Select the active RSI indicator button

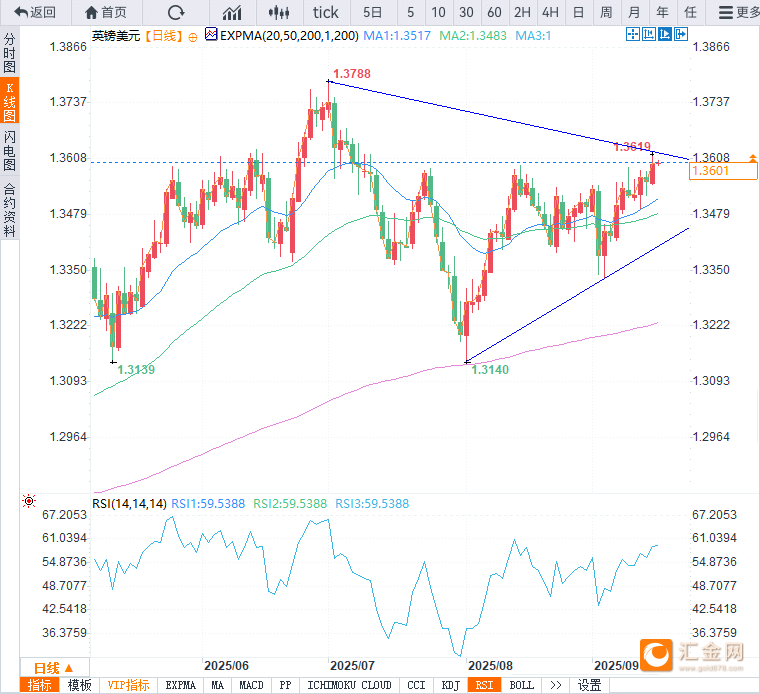click(x=484, y=685)
